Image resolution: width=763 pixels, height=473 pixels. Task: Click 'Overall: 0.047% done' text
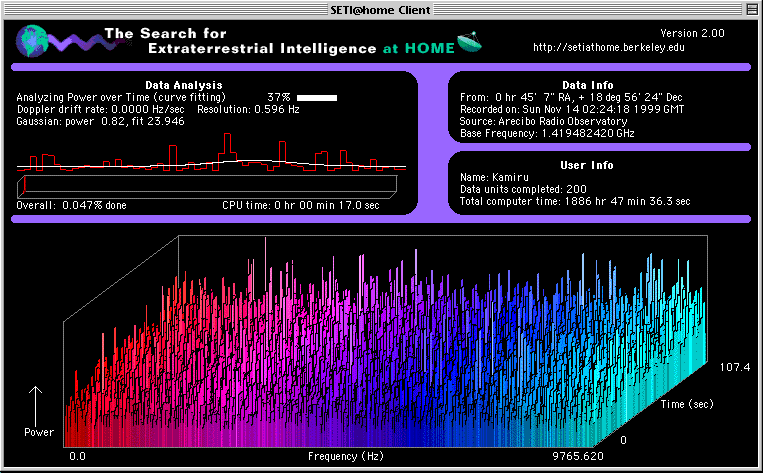tap(72, 205)
